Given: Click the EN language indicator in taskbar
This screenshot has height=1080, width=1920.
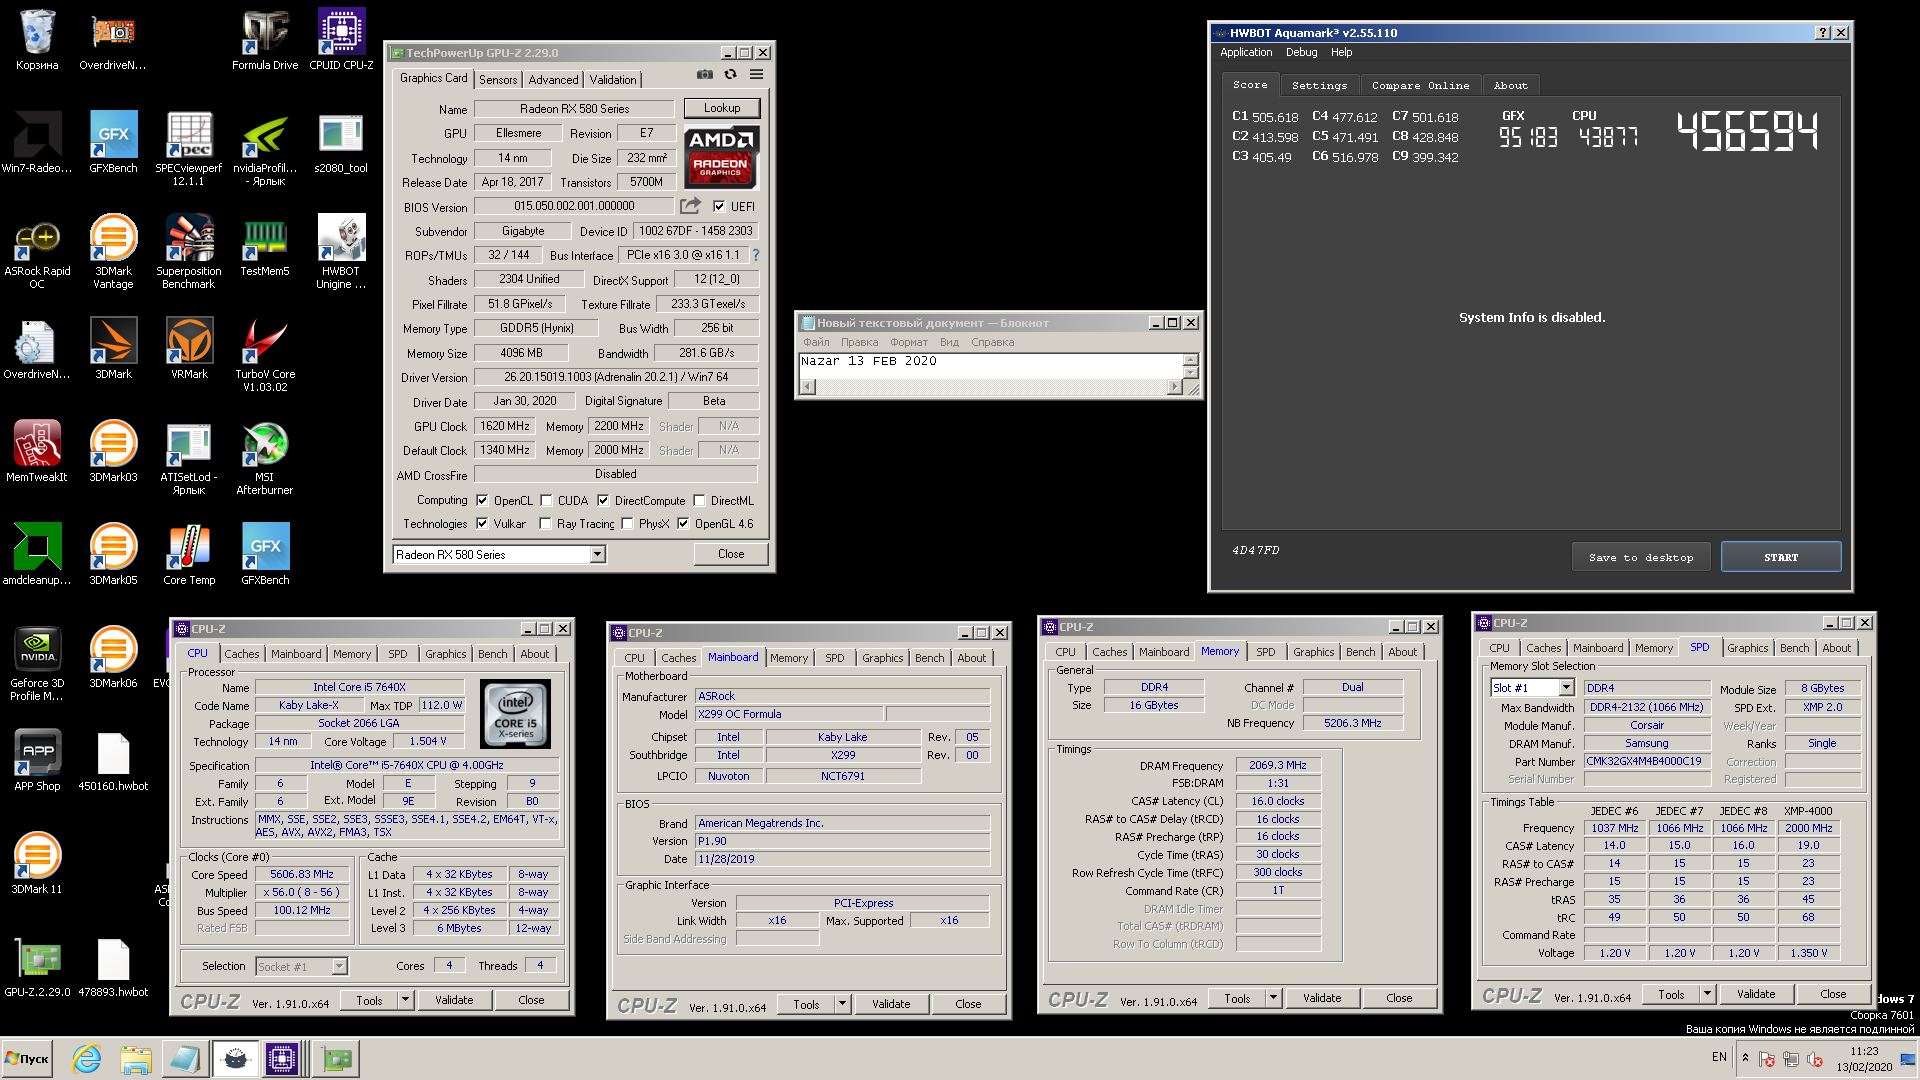Looking at the screenshot, I should [1719, 1057].
